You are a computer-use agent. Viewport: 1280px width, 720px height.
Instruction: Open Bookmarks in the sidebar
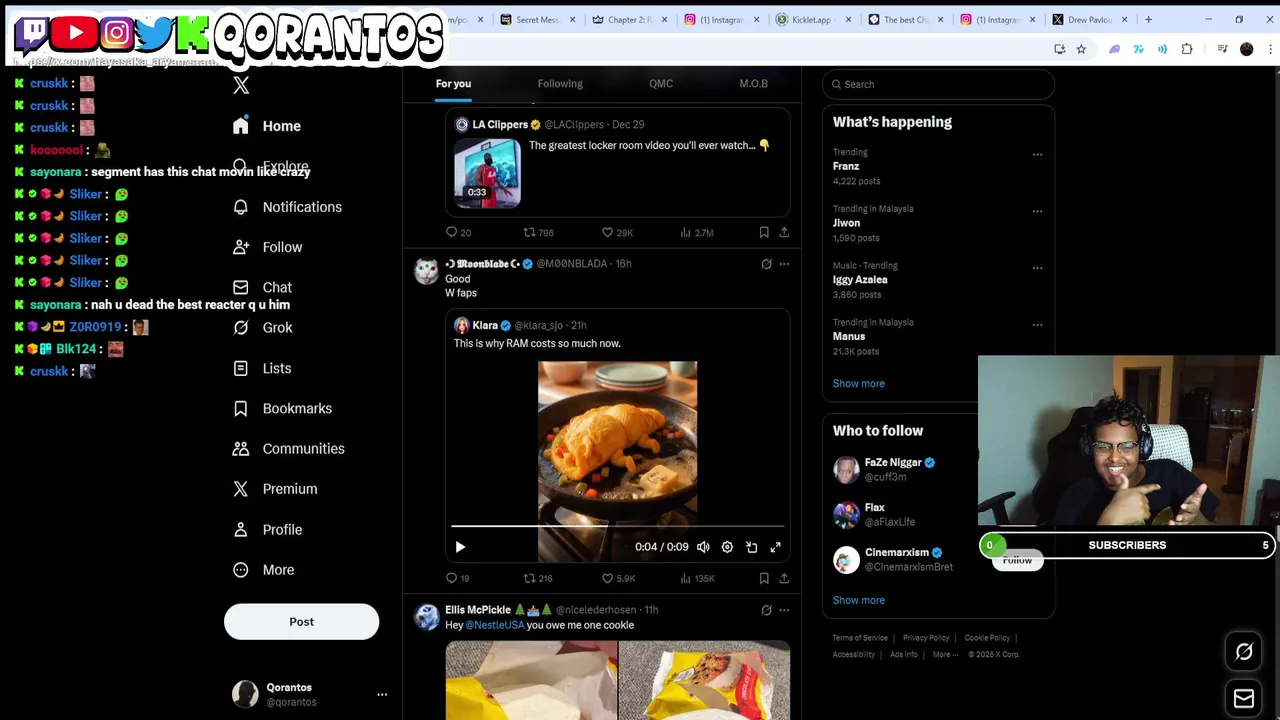tap(282, 408)
